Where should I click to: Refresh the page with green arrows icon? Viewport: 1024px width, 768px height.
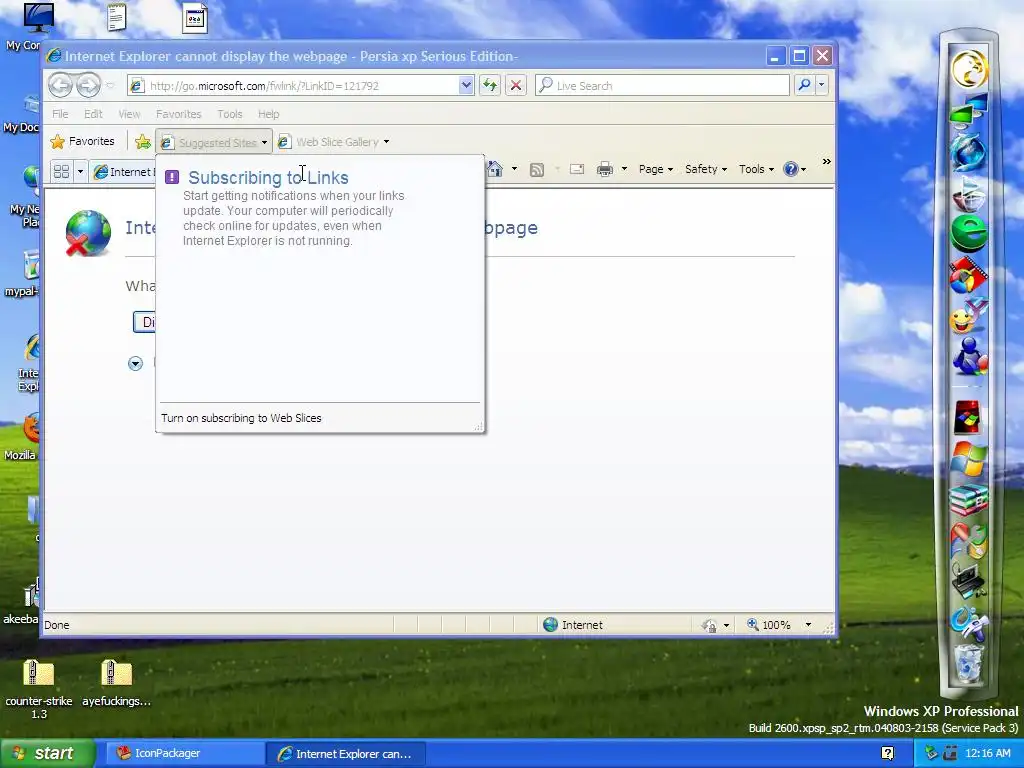point(490,86)
